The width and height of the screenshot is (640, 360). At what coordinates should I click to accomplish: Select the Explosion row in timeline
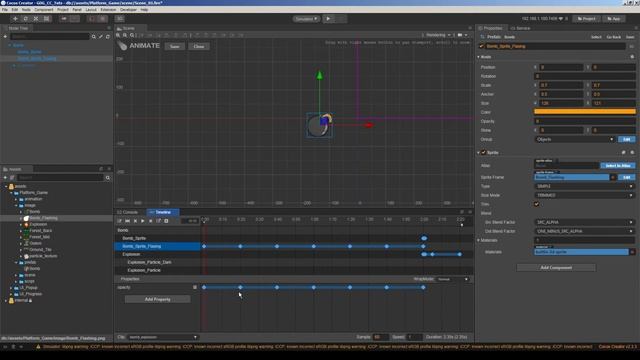(158, 254)
